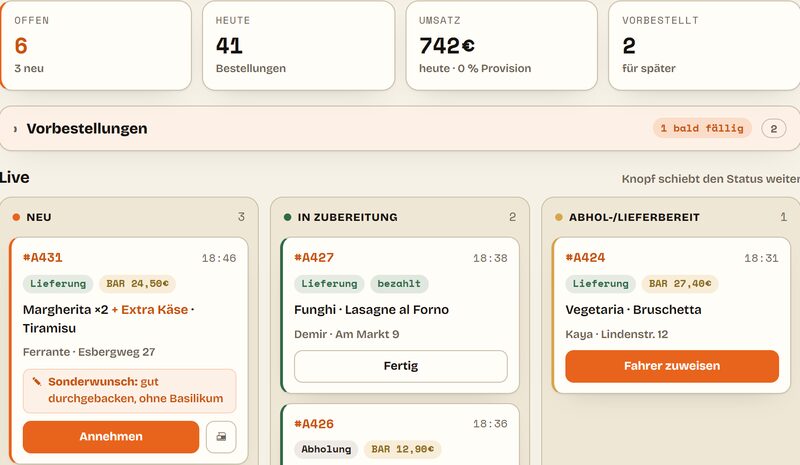The image size is (800, 465).
Task: Click the Vorbestellungen count badge '2'
Action: point(773,129)
